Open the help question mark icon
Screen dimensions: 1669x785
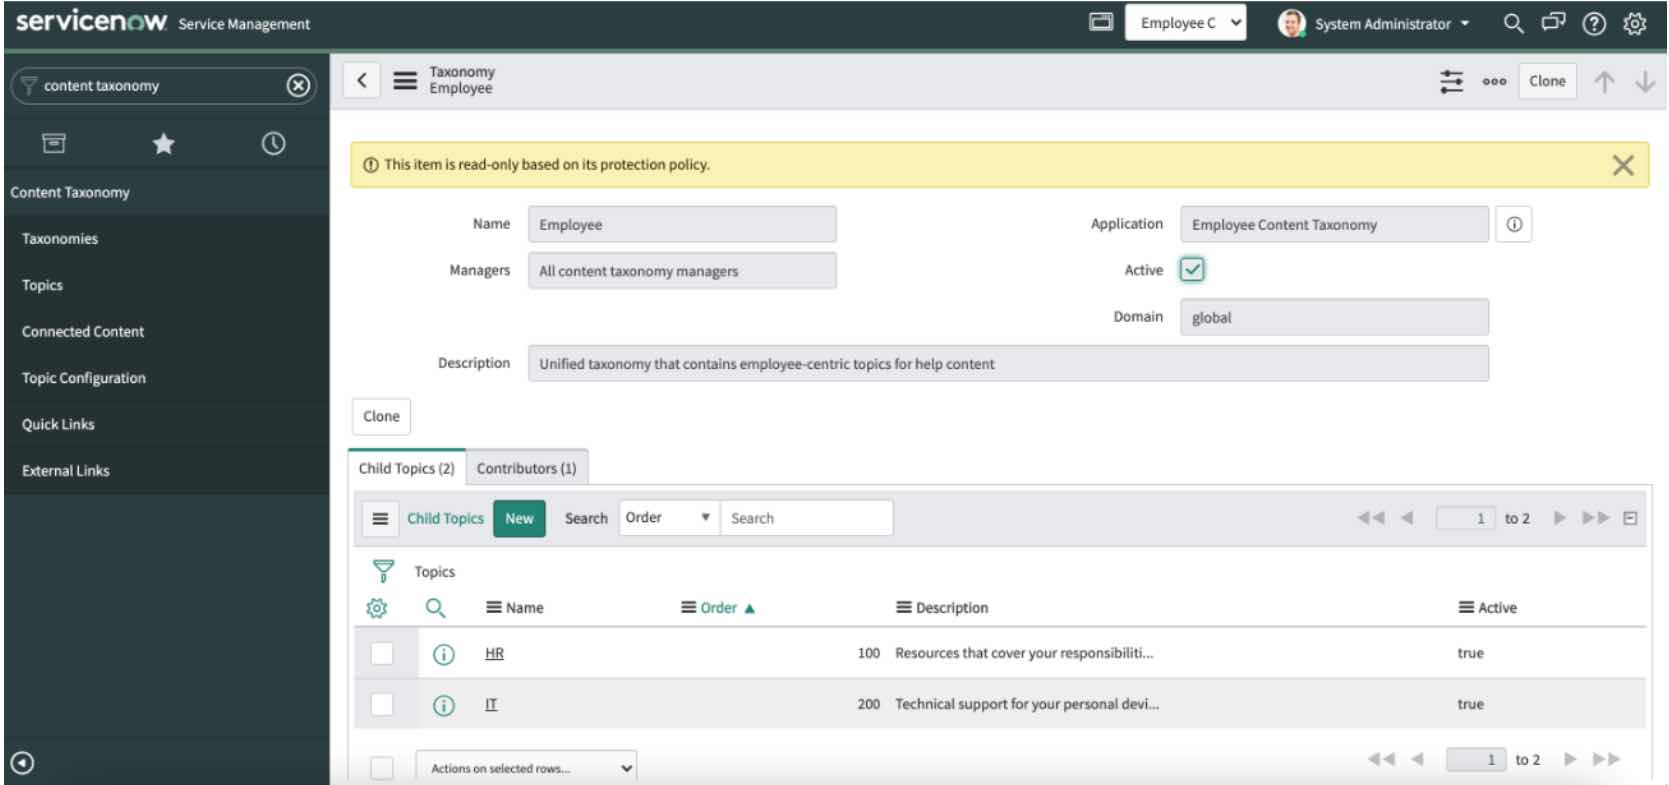click(x=1594, y=24)
